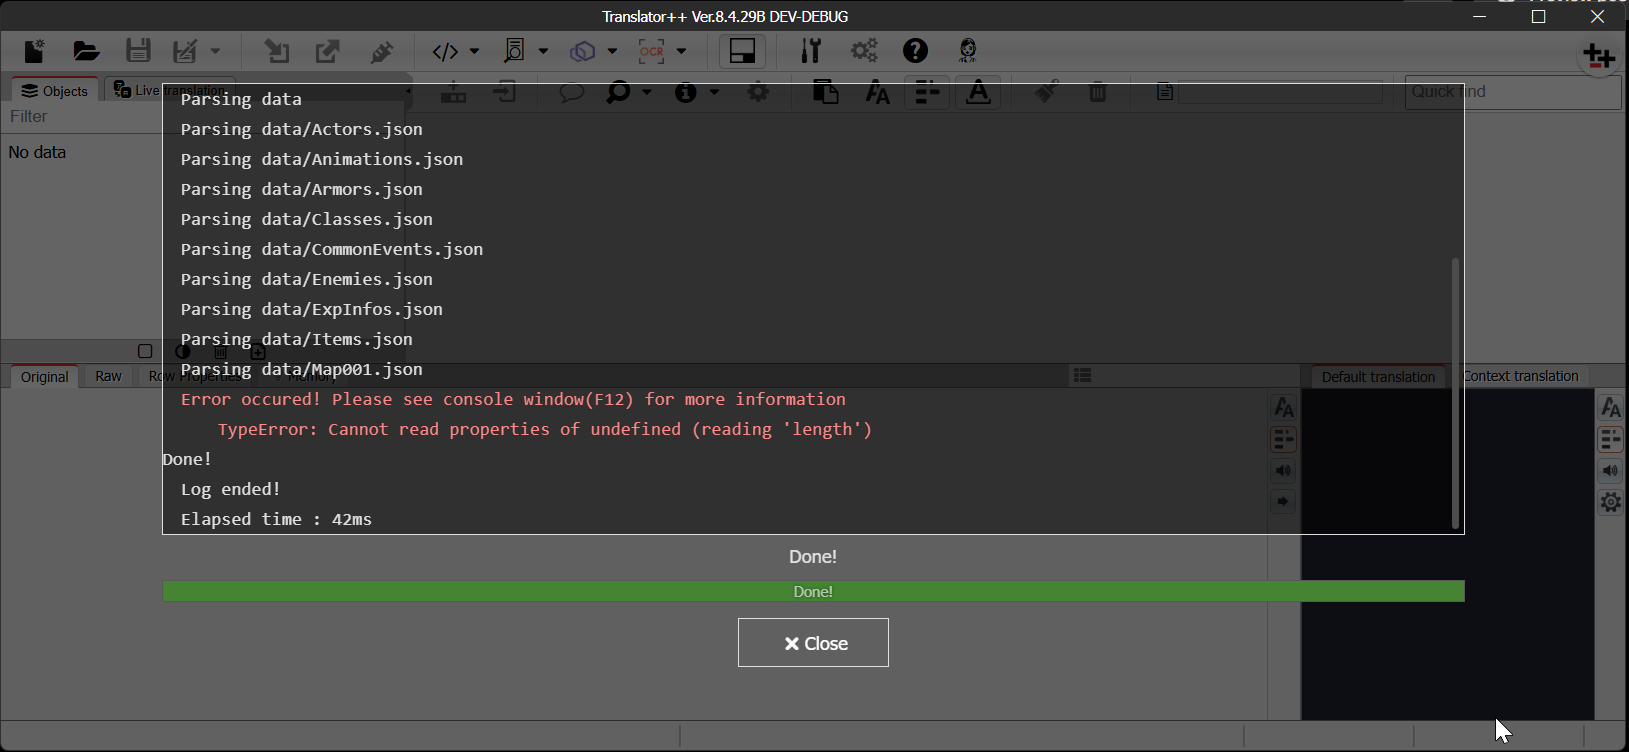Expand the code brackets dropdown arrow
This screenshot has height=752, width=1629.
point(474,51)
